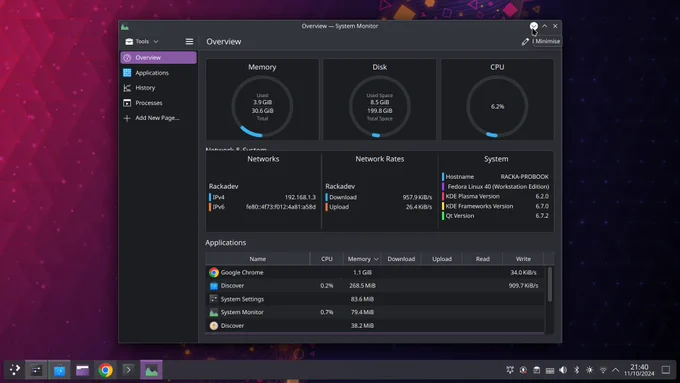Open System Settings from the taskbar
The height and width of the screenshot is (383, 680).
[36, 370]
